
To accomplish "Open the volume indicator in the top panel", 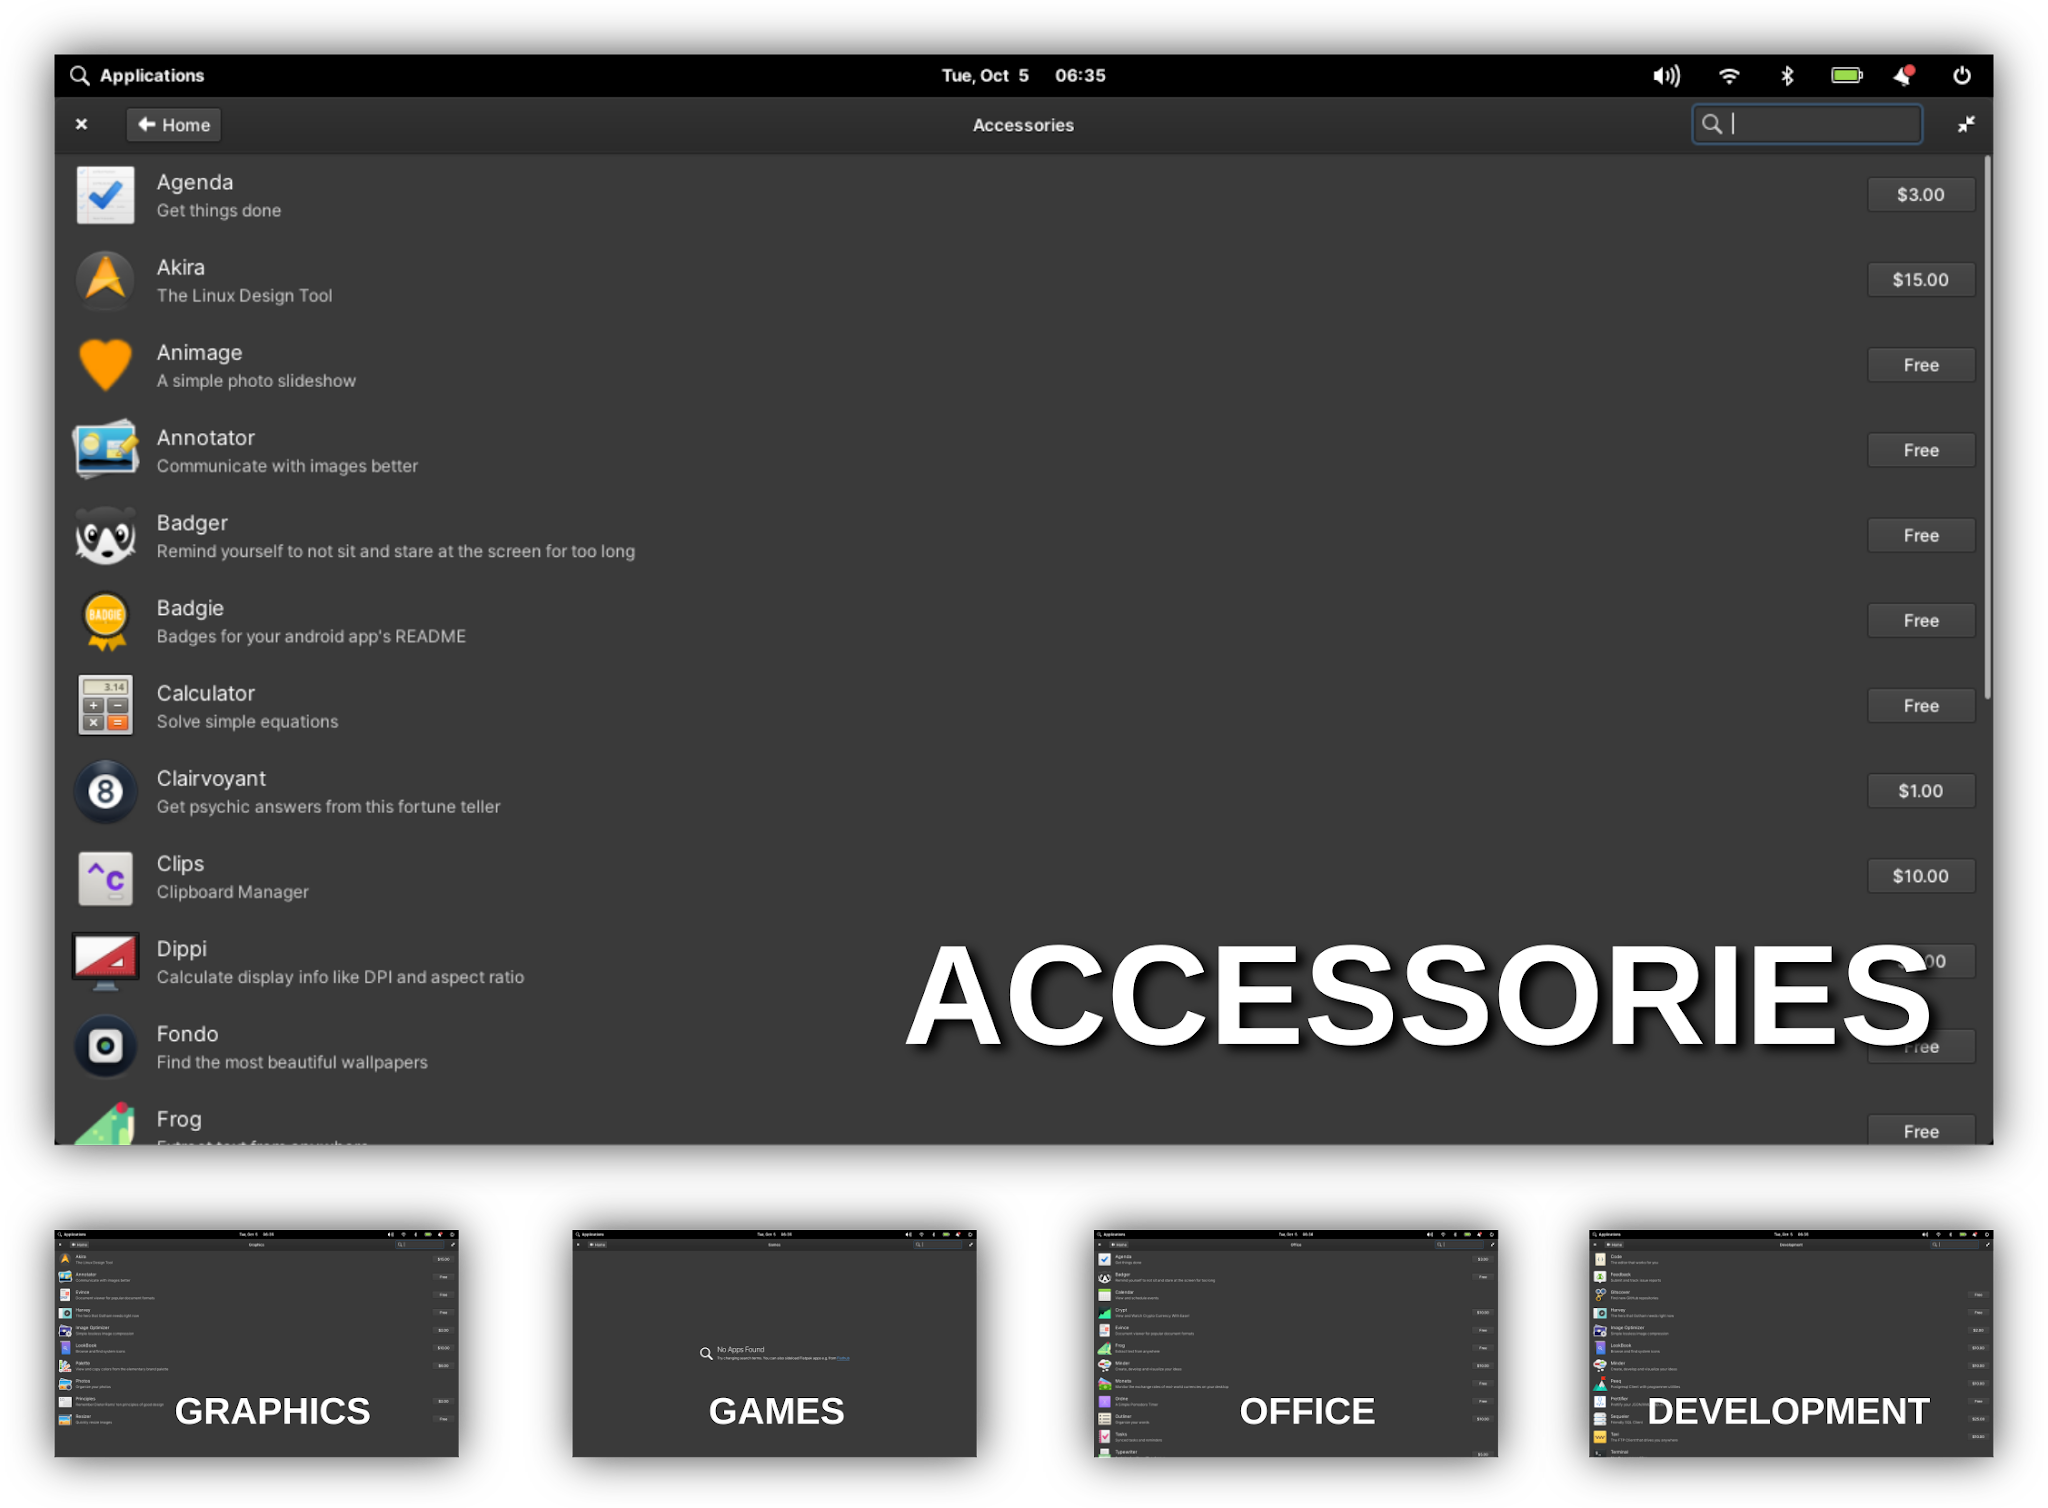I will (x=1666, y=76).
